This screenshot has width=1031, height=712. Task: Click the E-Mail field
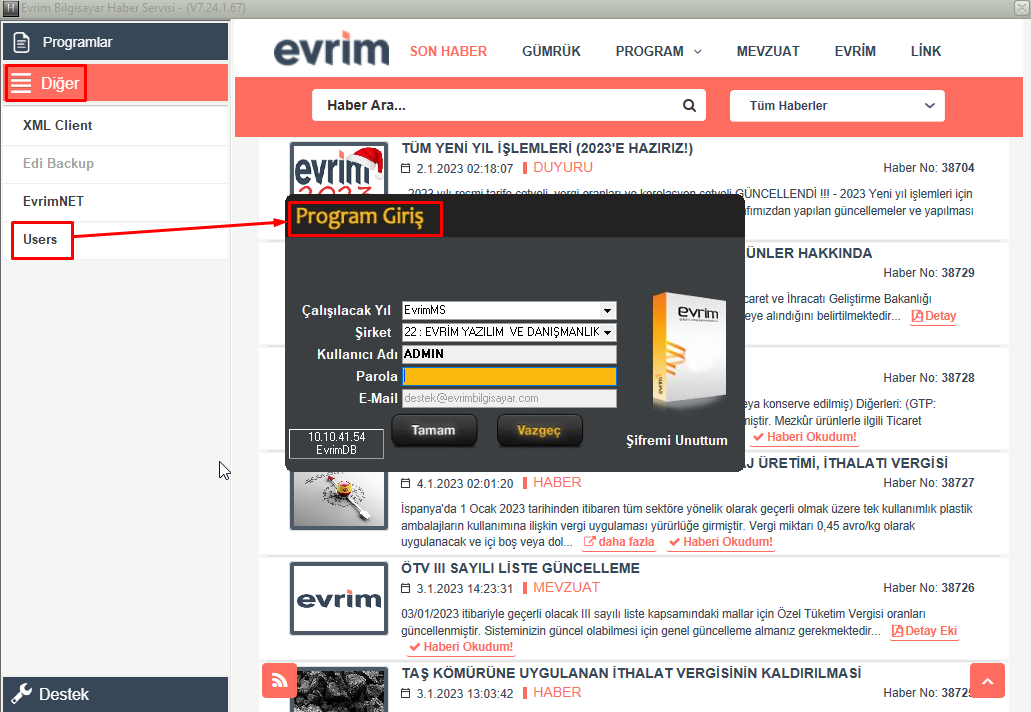pos(509,398)
